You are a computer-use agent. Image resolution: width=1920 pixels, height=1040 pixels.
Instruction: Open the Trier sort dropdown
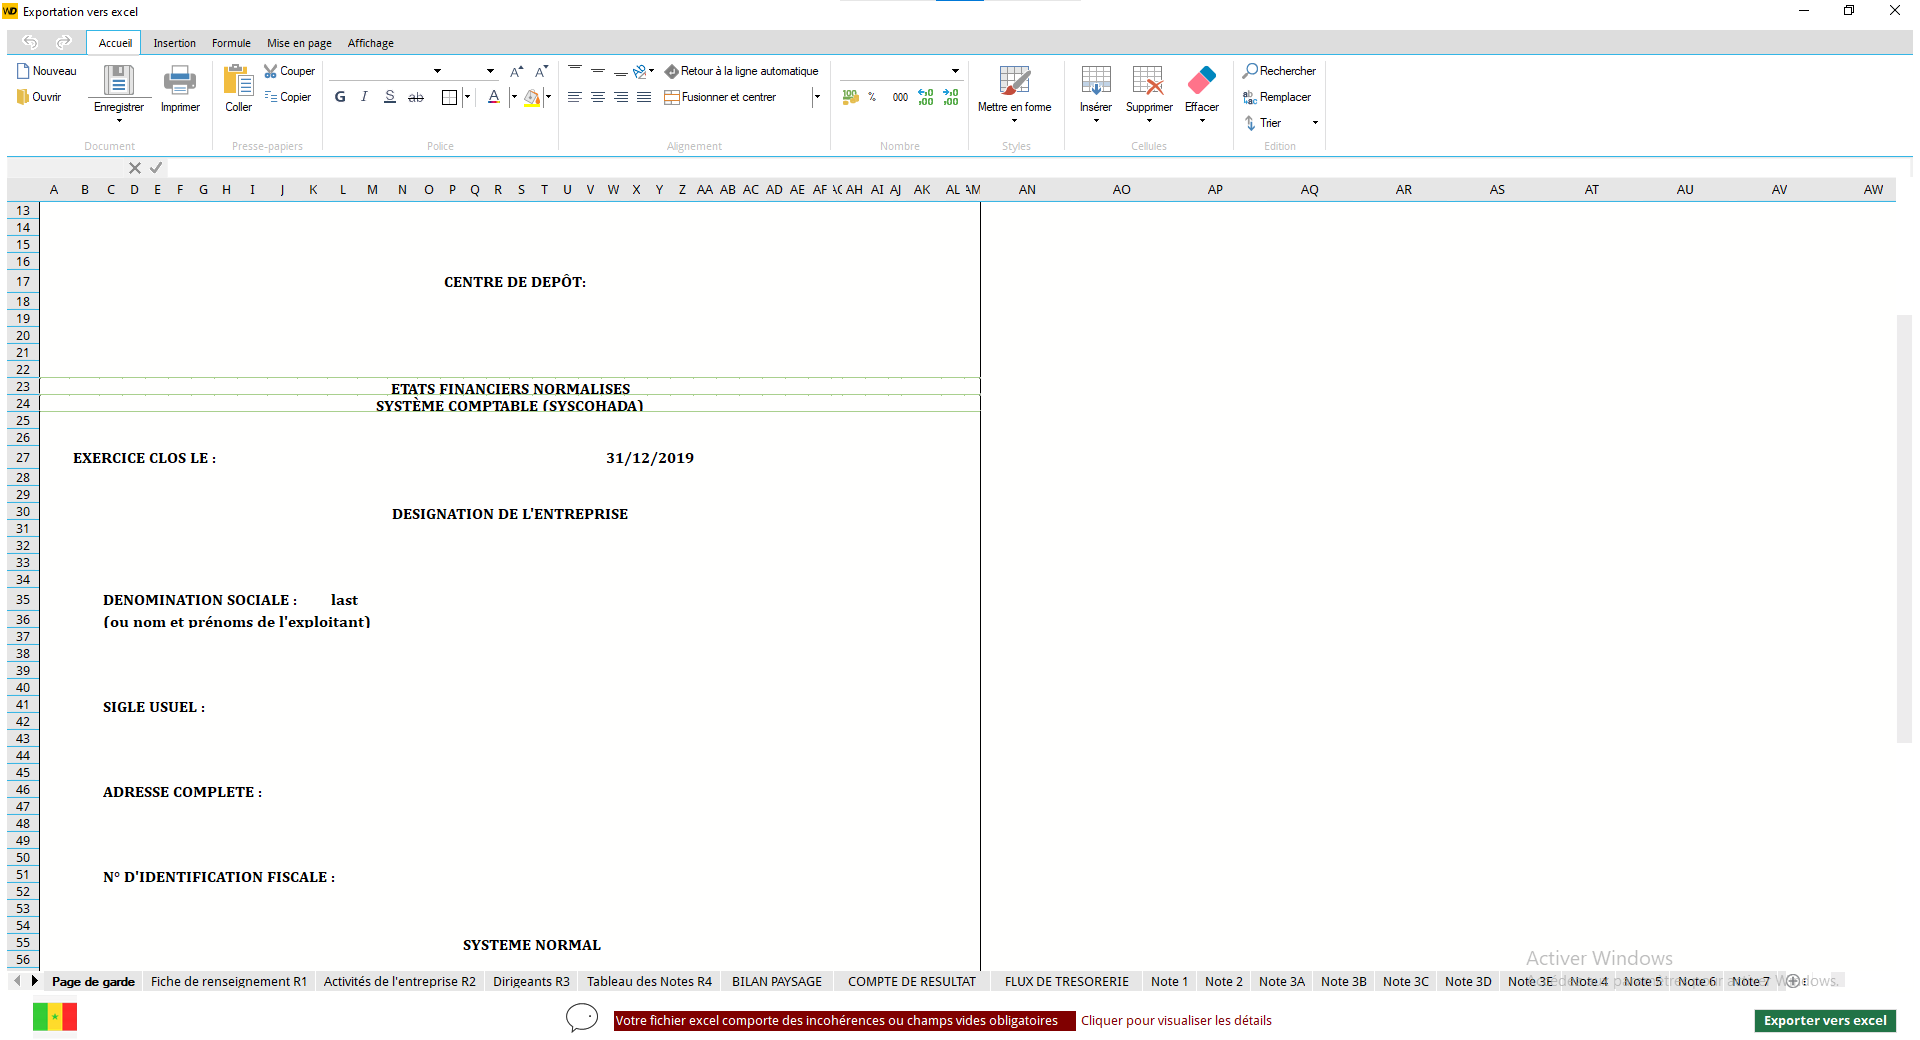[1315, 123]
